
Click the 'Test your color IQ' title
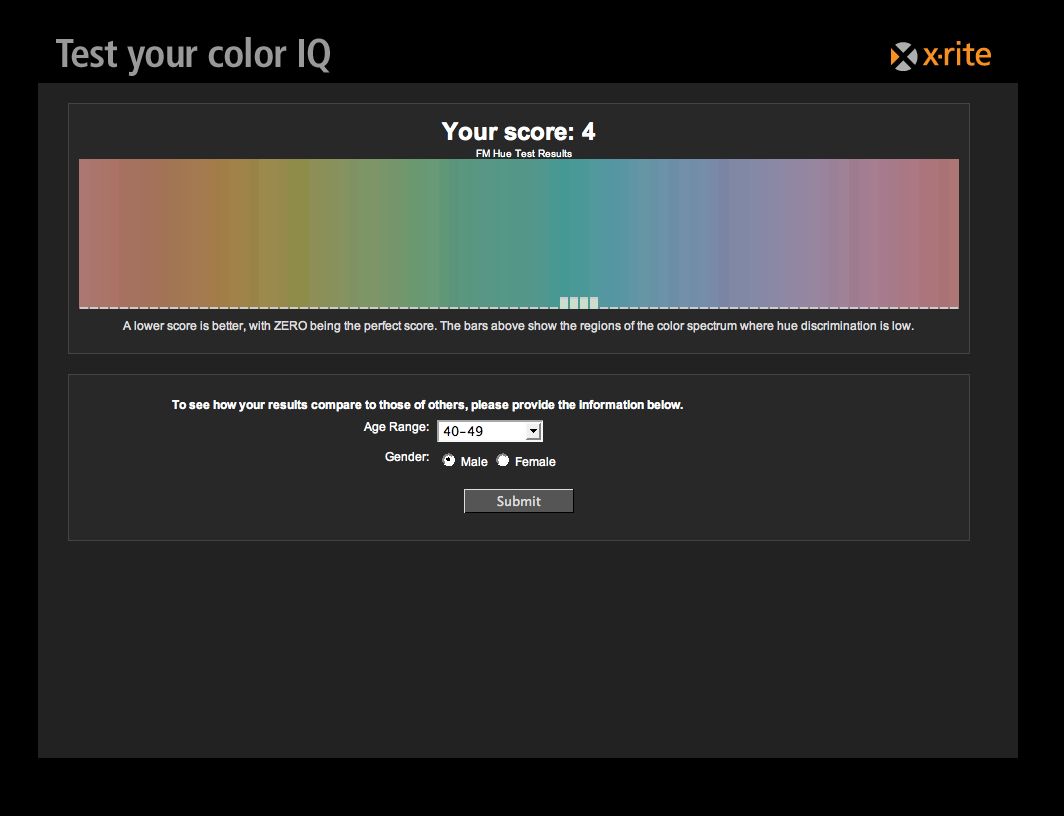click(193, 54)
